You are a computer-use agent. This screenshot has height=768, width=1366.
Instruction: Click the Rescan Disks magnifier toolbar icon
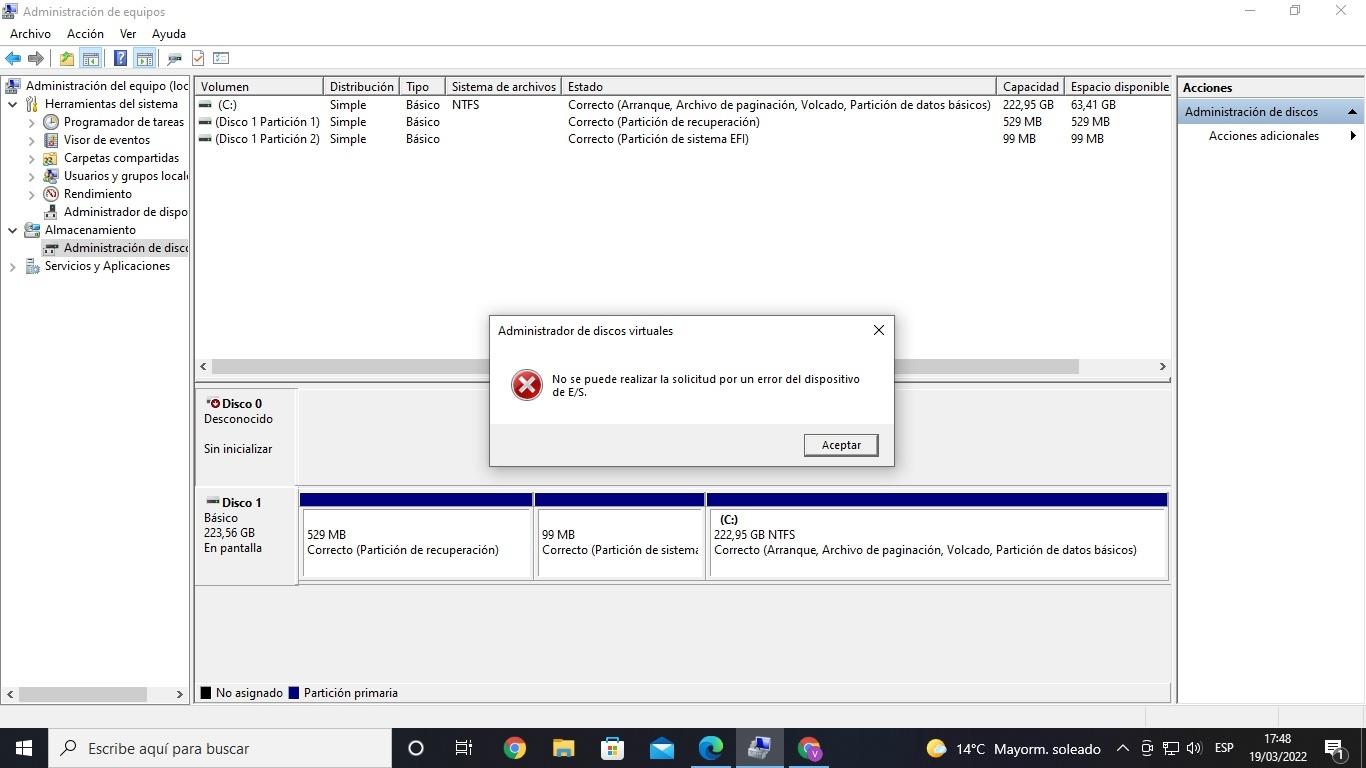coord(174,58)
